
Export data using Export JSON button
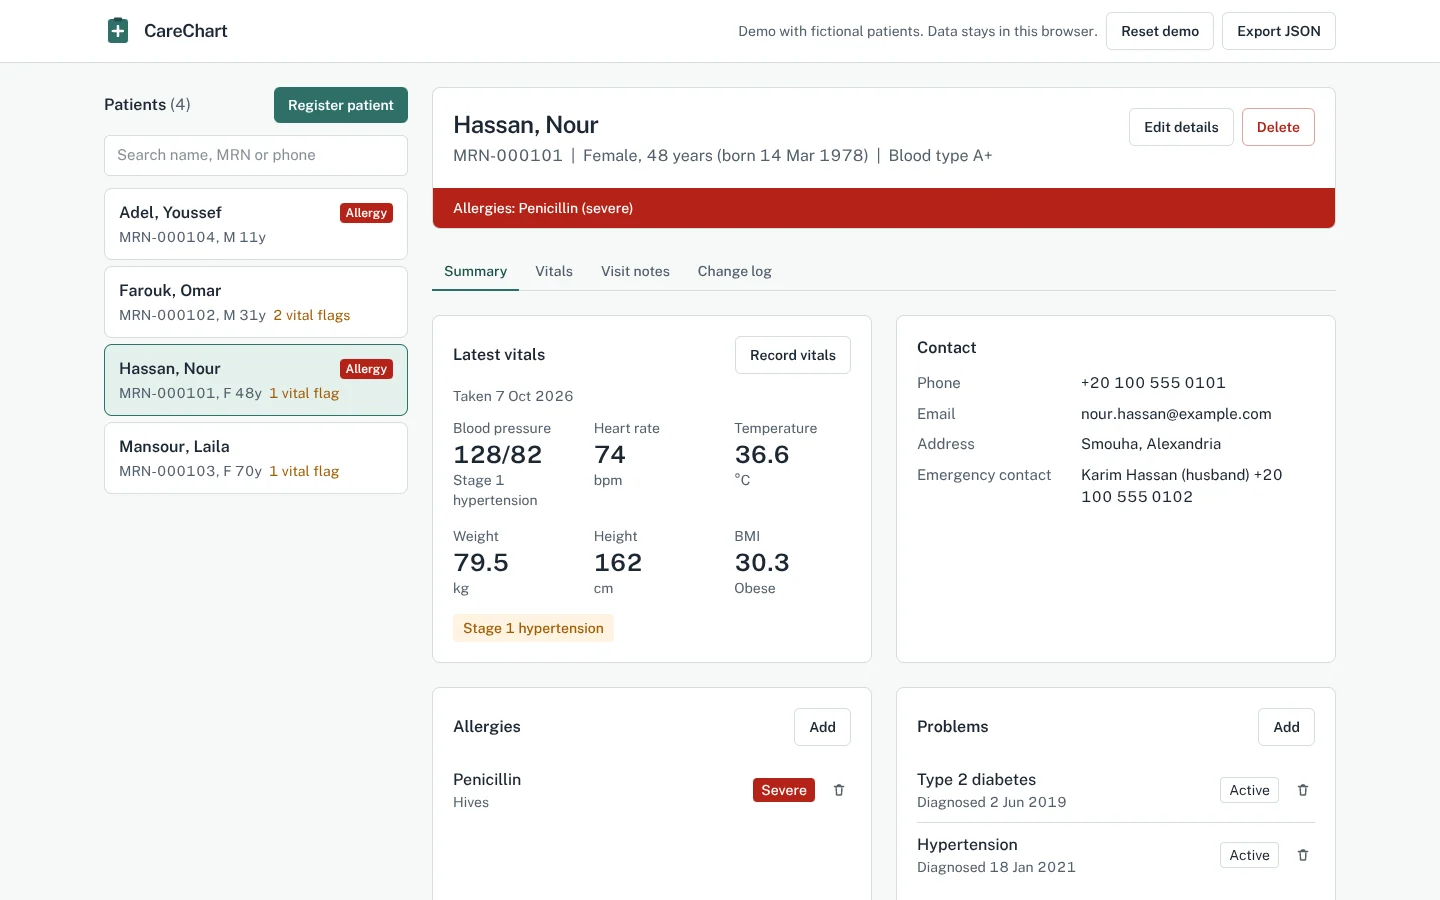tap(1279, 31)
